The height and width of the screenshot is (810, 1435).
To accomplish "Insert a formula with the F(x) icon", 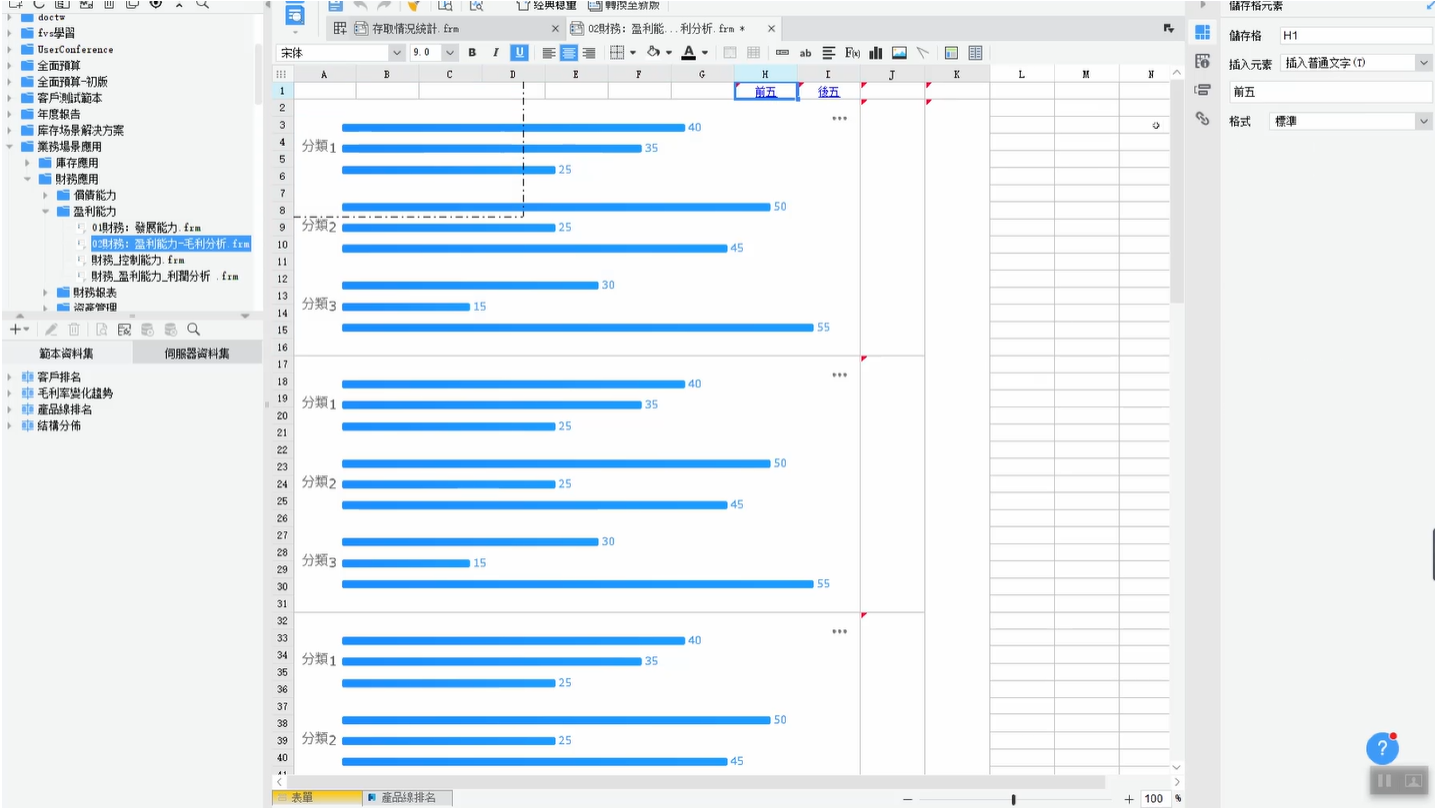I will tap(853, 53).
